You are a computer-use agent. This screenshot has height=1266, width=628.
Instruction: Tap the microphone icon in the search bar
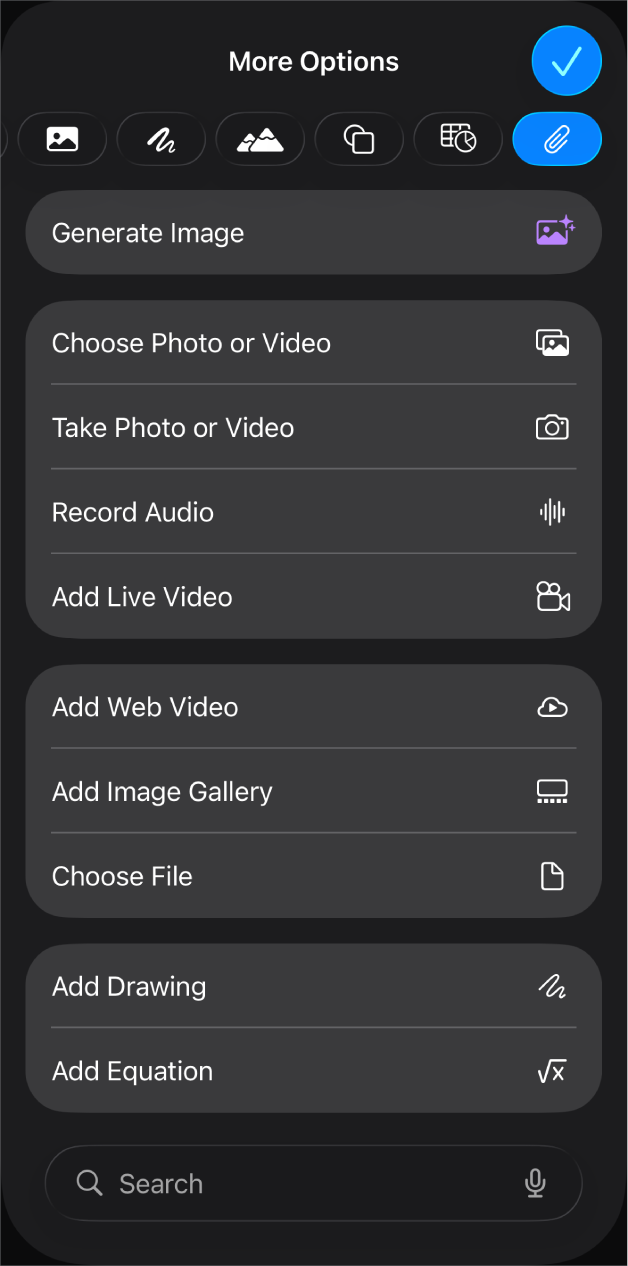(x=535, y=1183)
